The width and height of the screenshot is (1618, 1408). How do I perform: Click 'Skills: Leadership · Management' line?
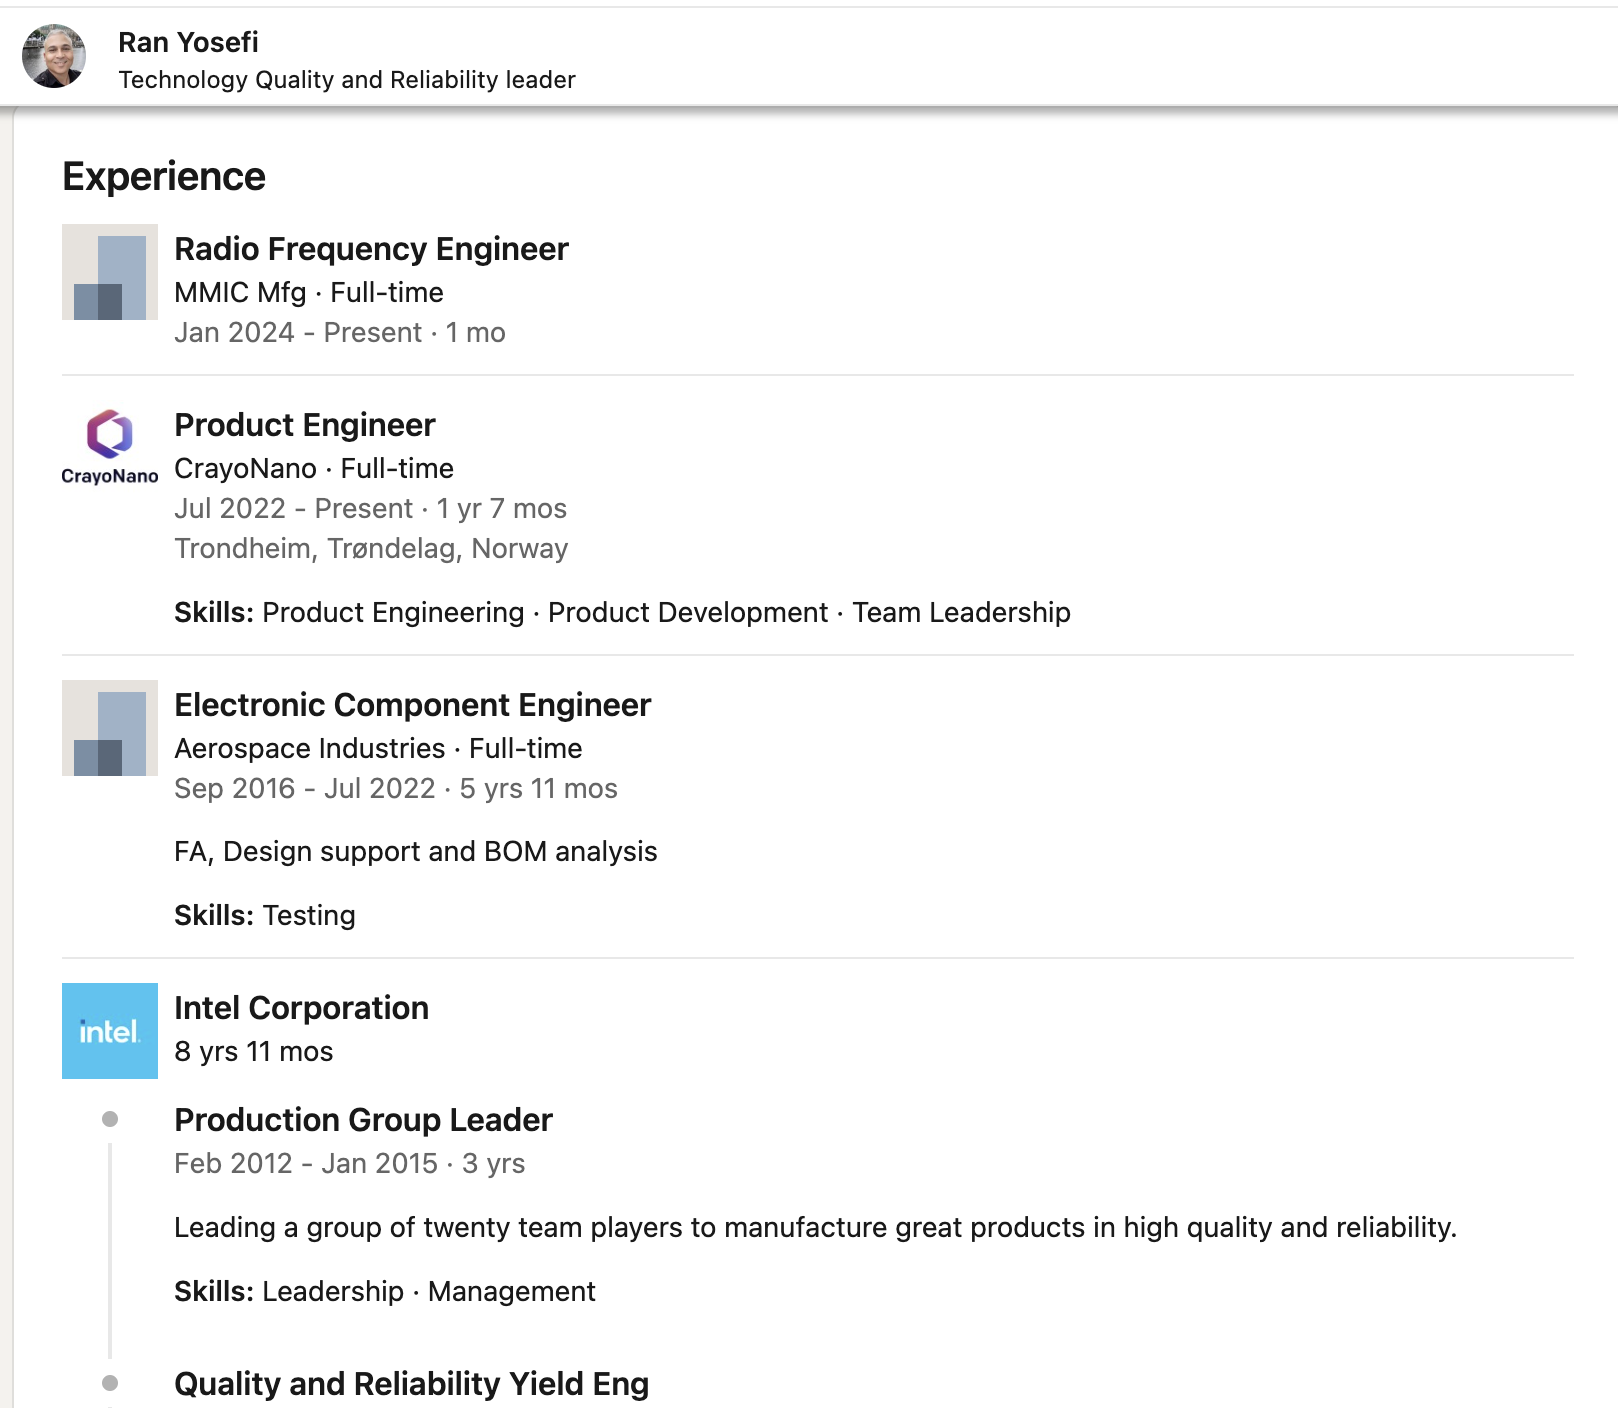click(385, 1292)
